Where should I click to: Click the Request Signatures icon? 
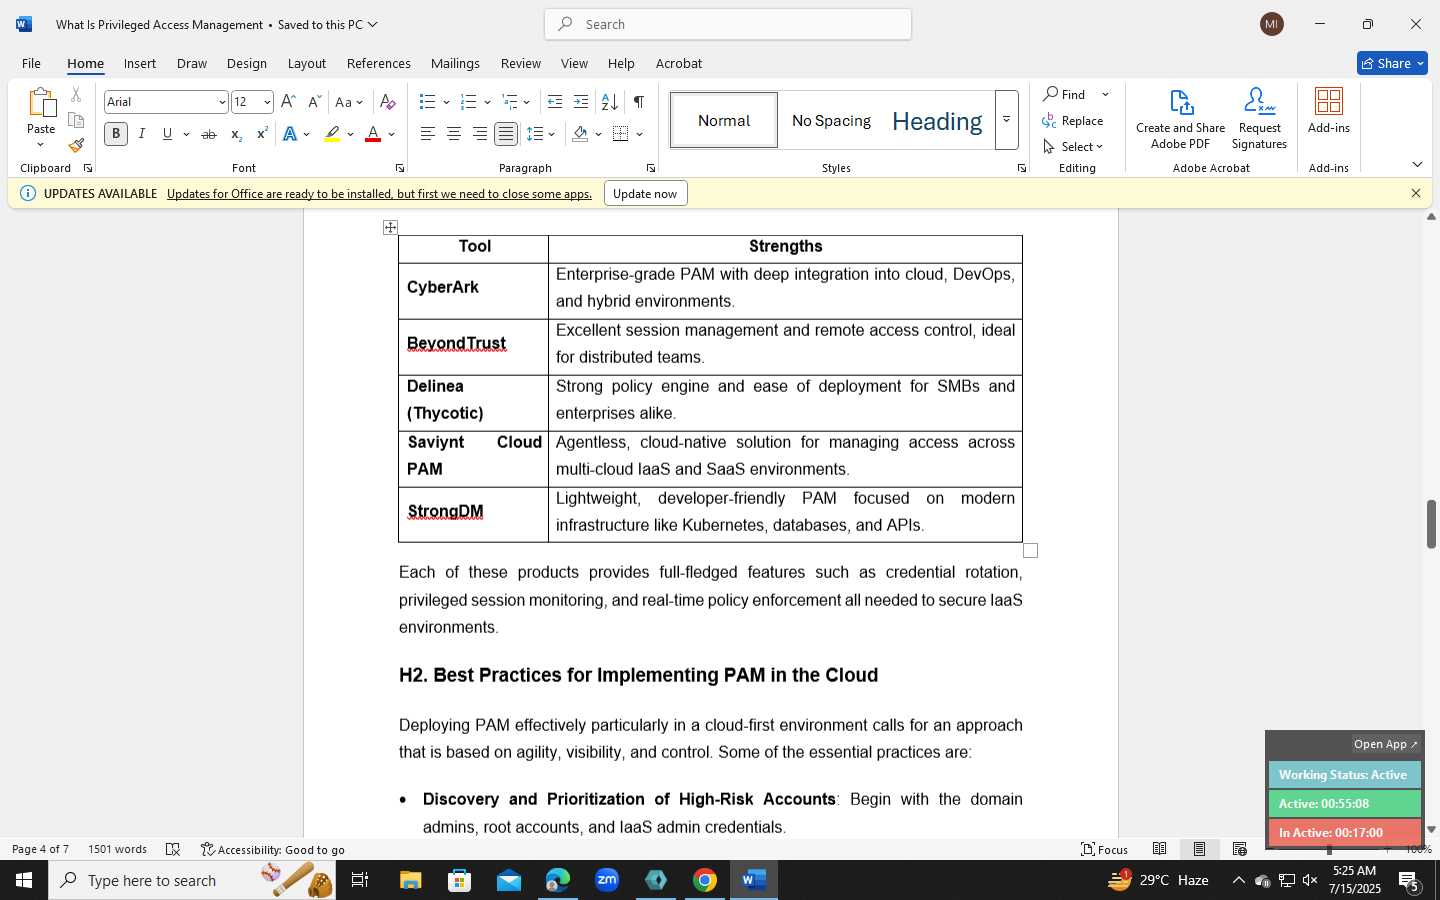click(1259, 119)
